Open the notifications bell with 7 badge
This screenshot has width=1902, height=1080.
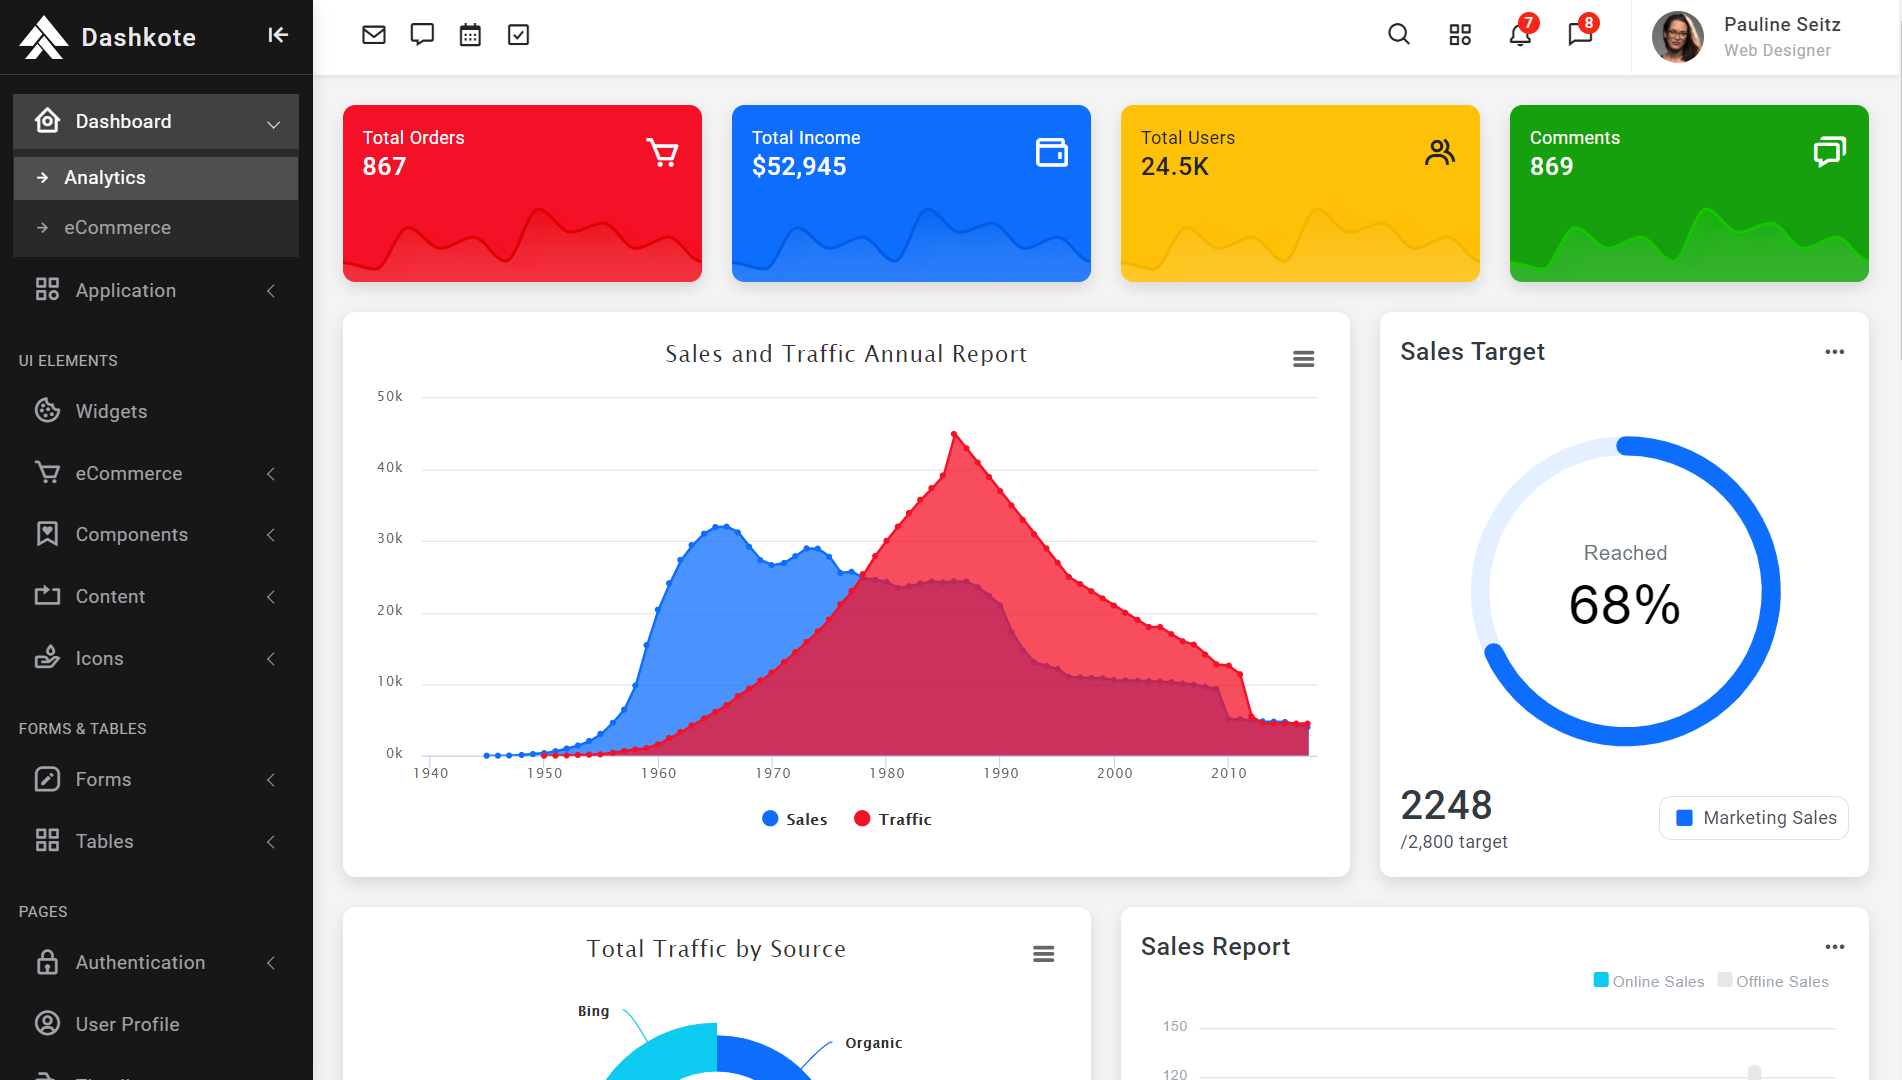[1519, 36]
